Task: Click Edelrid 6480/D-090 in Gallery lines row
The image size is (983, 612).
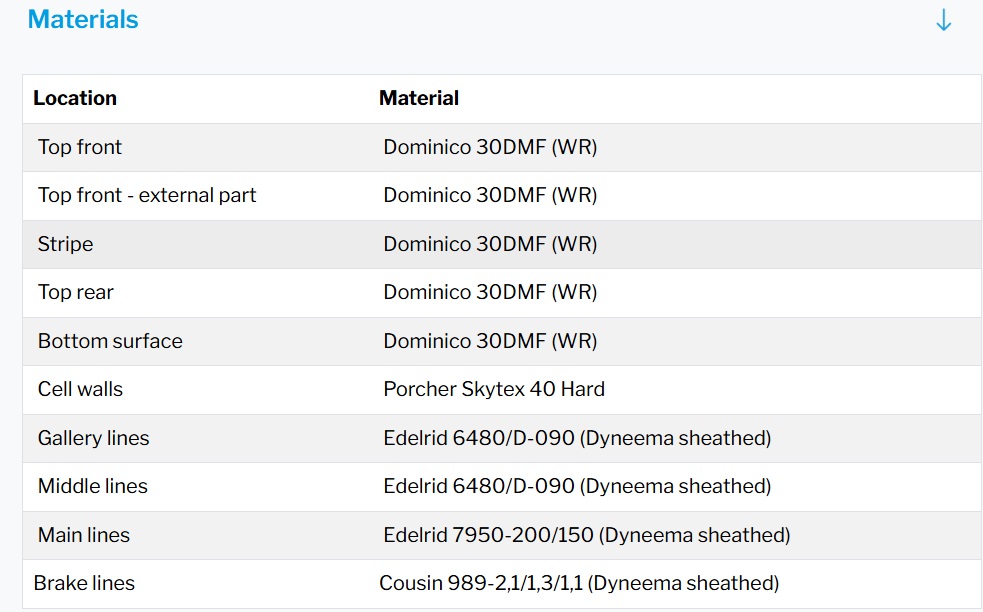Action: click(577, 438)
